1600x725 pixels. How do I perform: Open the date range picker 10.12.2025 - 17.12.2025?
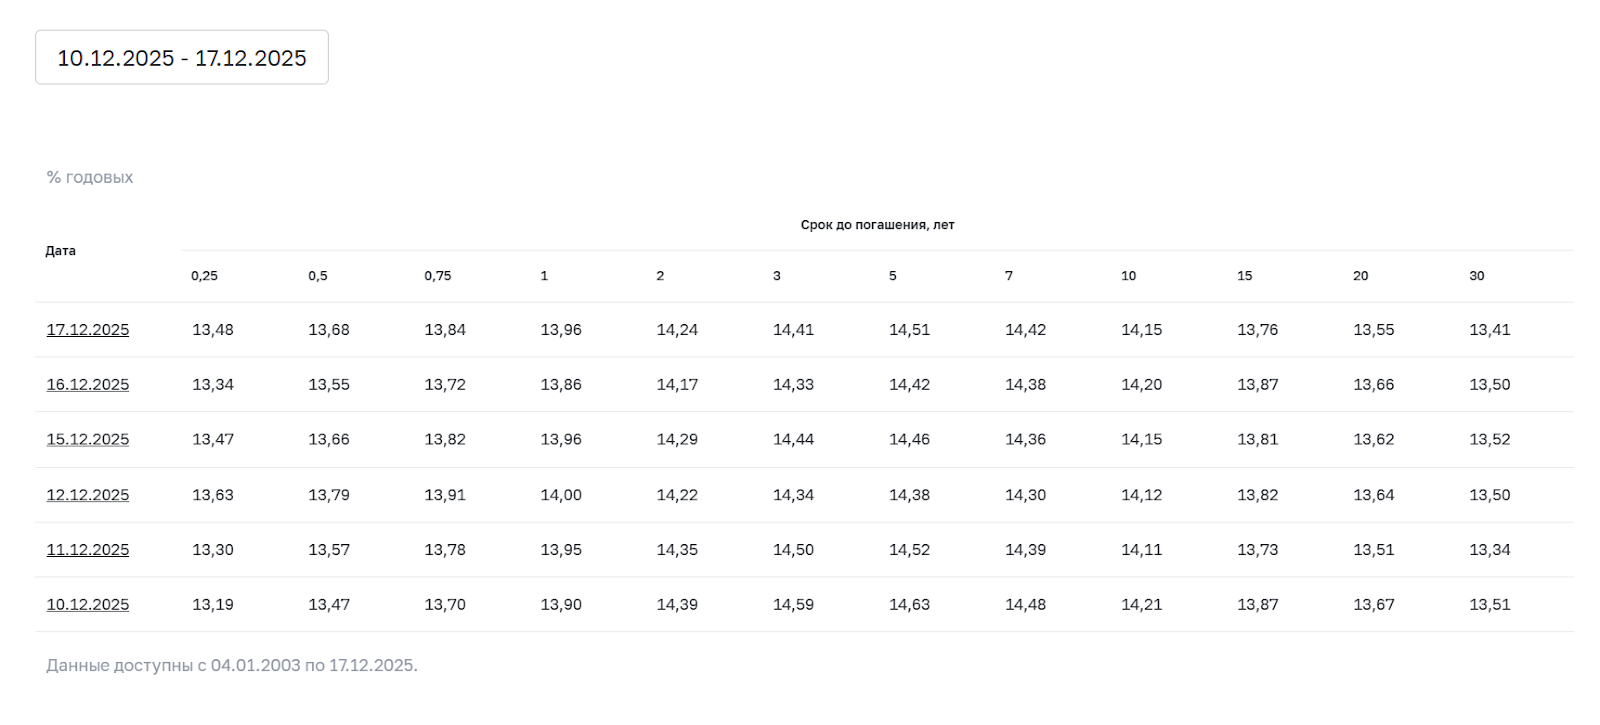pyautogui.click(x=181, y=58)
